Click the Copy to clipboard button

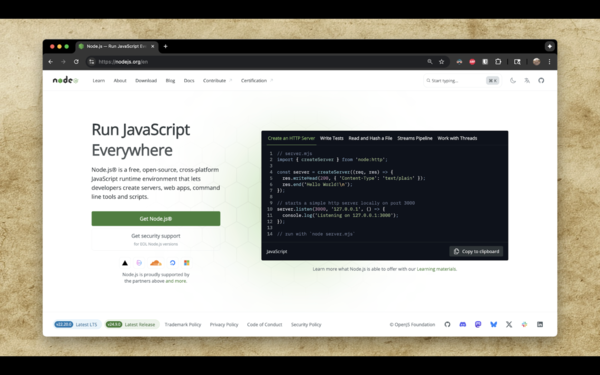476,251
